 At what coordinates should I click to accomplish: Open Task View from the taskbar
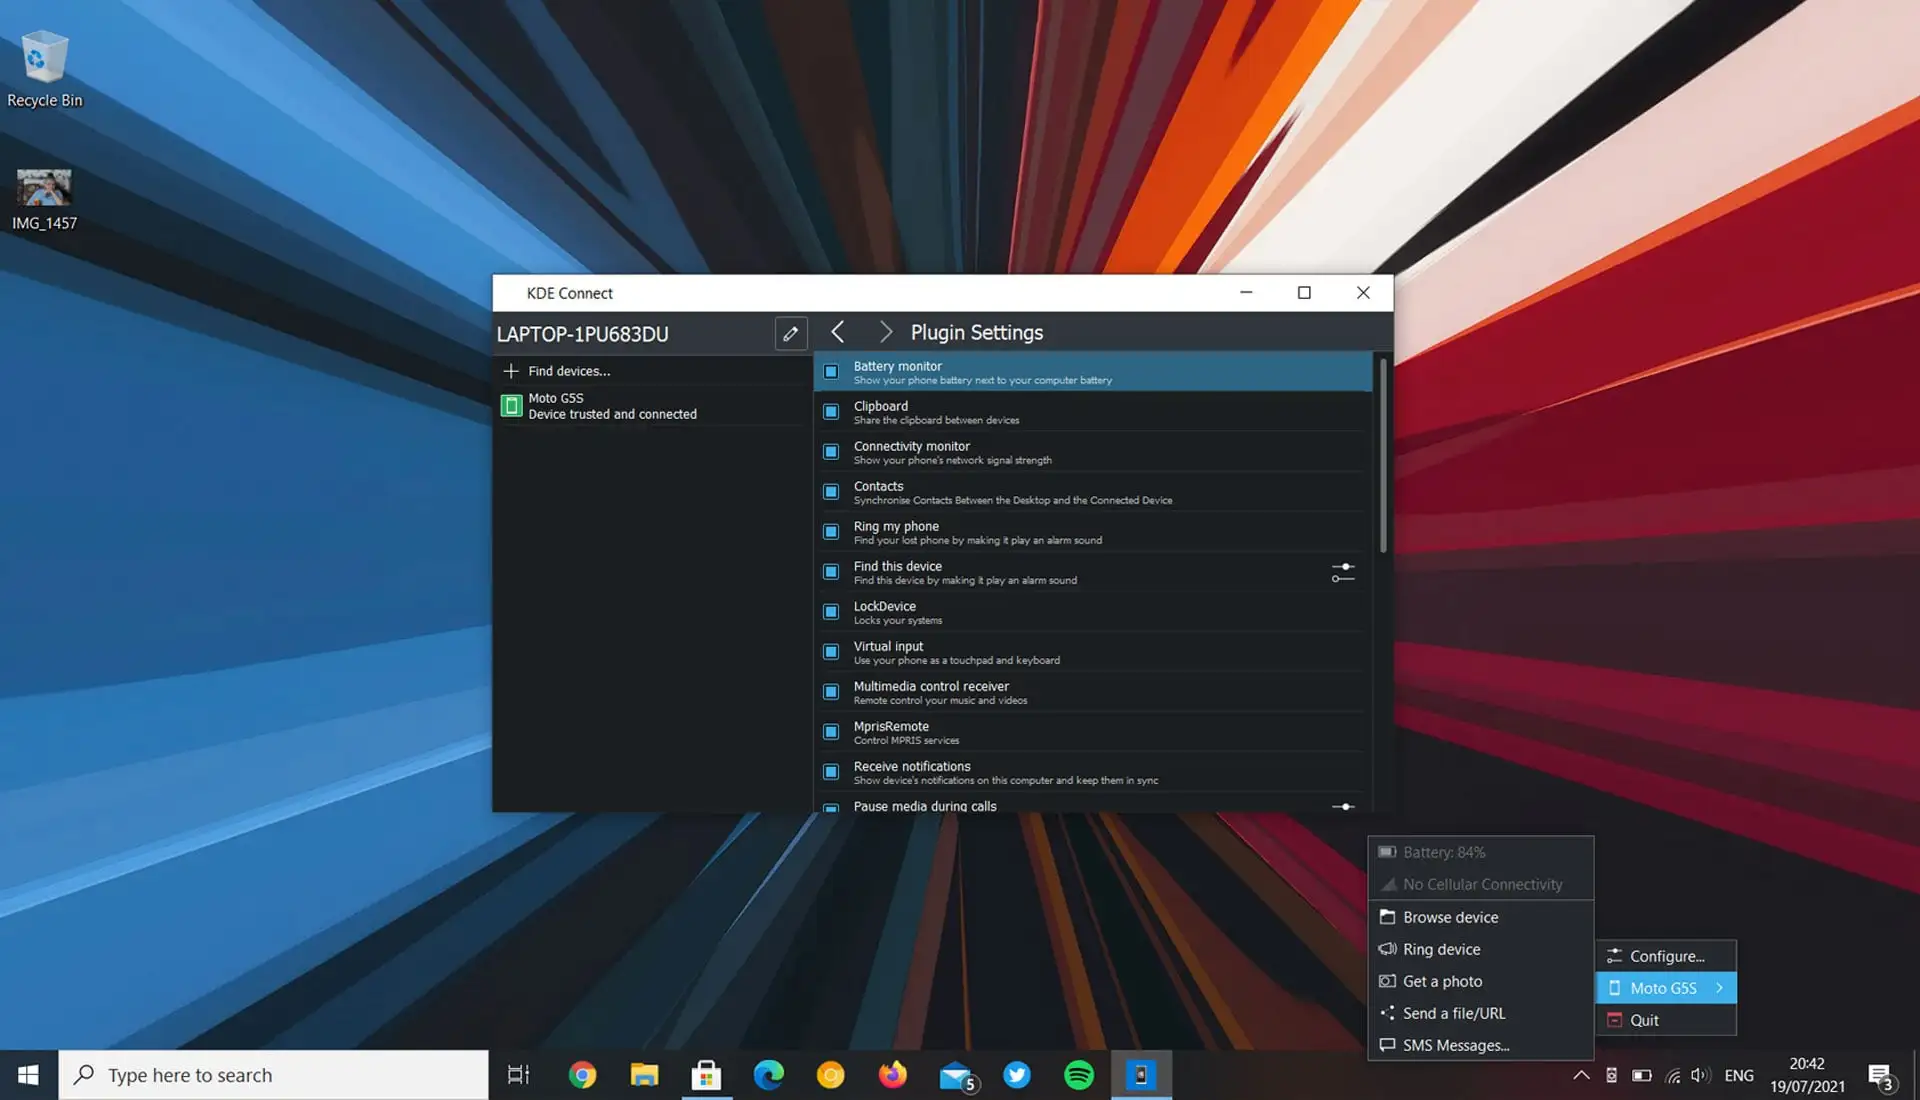(x=517, y=1074)
